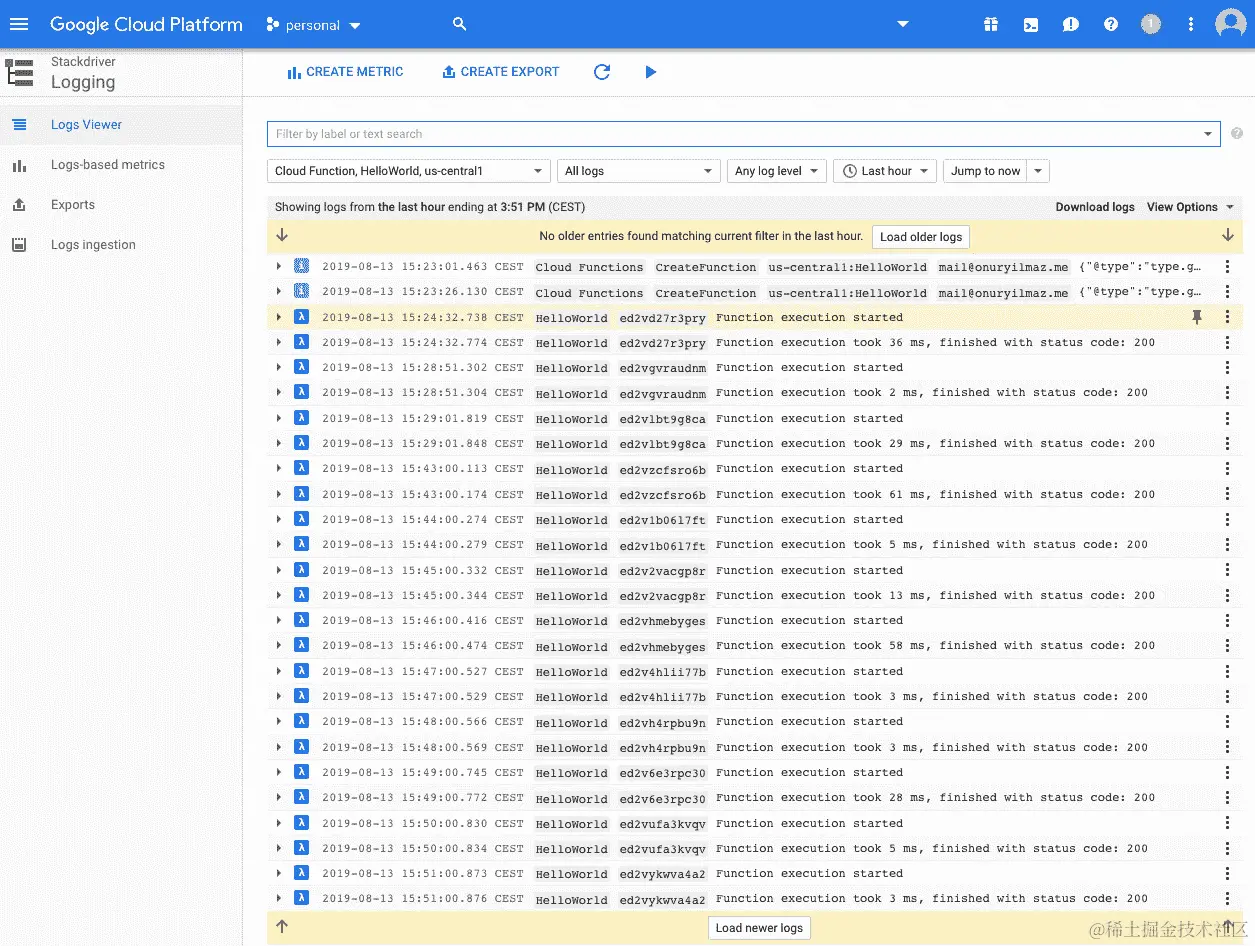Open the gift free trial icon
Screen dimensions: 1255x946
click(991, 25)
